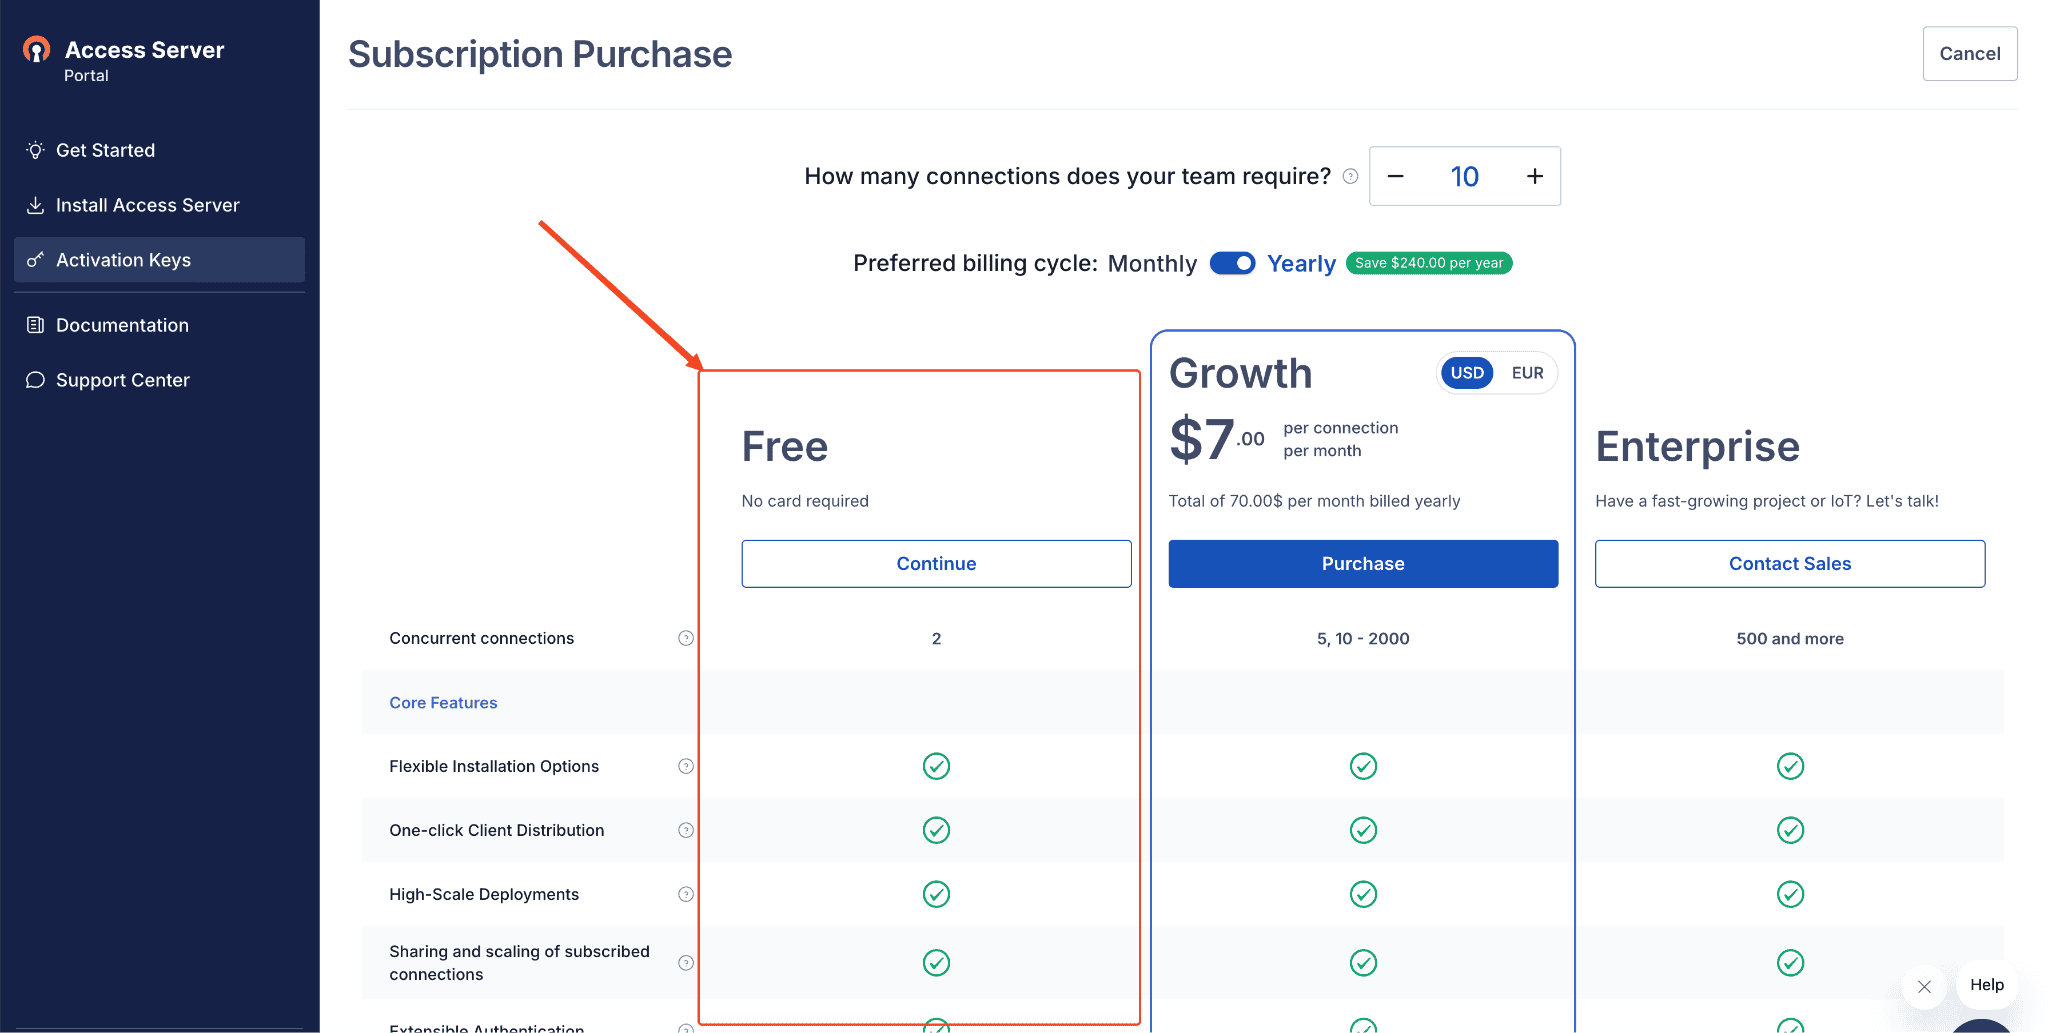Image resolution: width=2048 pixels, height=1033 pixels.
Task: Open Get Started in sidebar
Action: [x=105, y=150]
